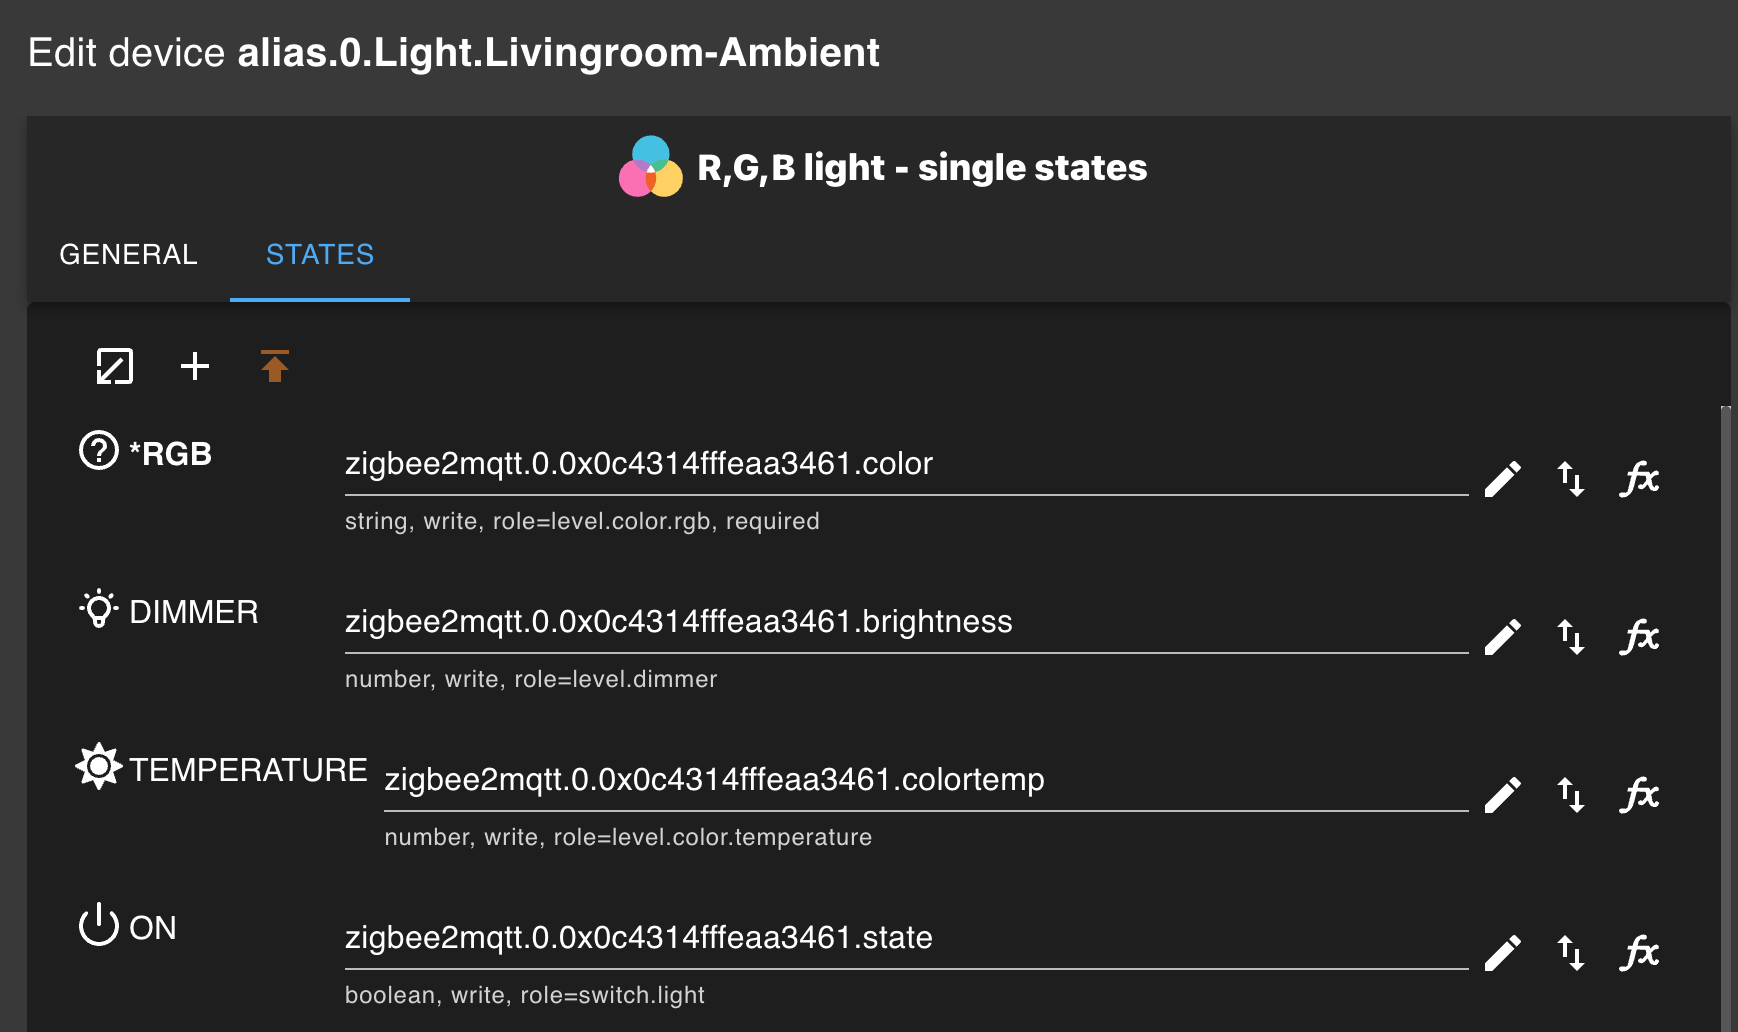
Task: Click the help question mark icon beside RGB
Action: tap(99, 450)
